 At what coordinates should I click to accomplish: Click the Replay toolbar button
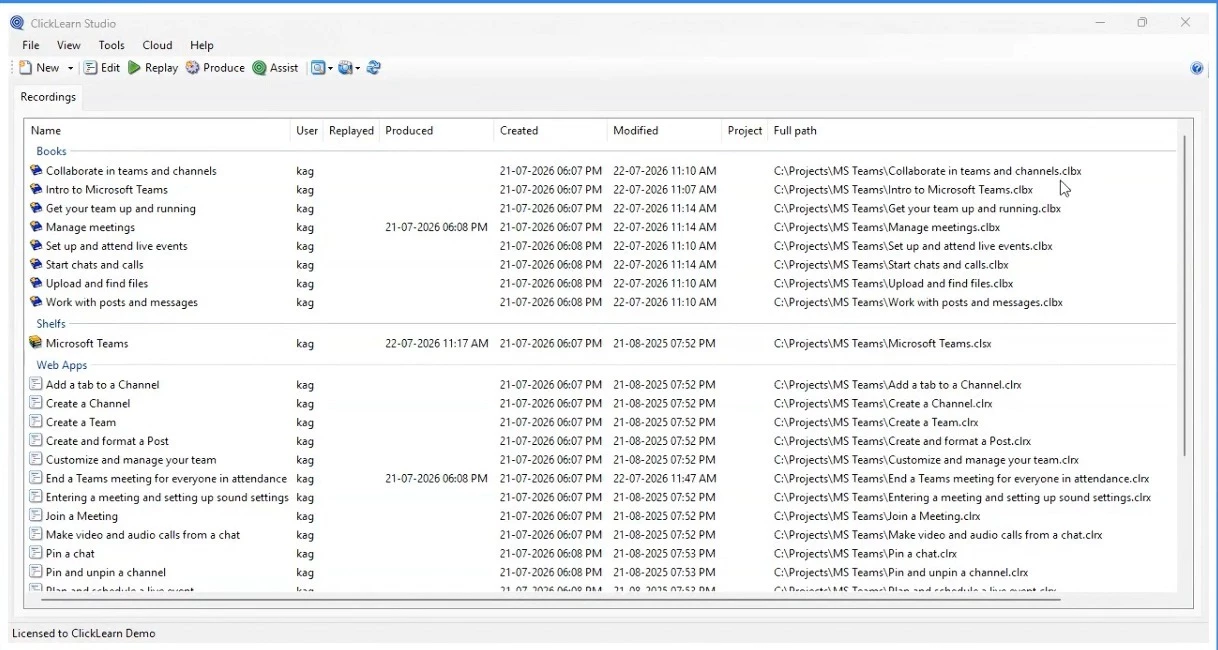coord(153,68)
